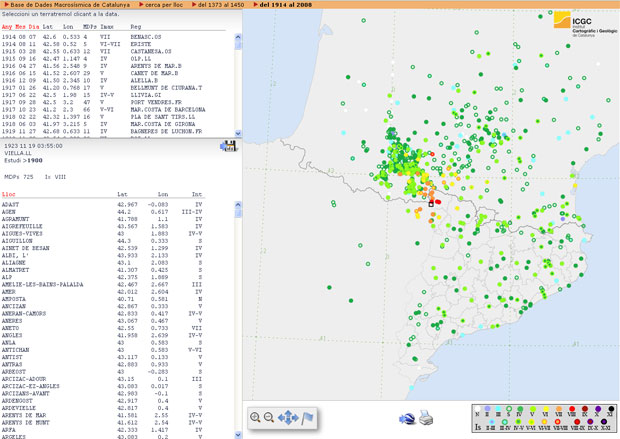Select the 1915 03 28 CASTANESA.OS earthquake
The width and height of the screenshot is (620, 439).
point(87,51)
